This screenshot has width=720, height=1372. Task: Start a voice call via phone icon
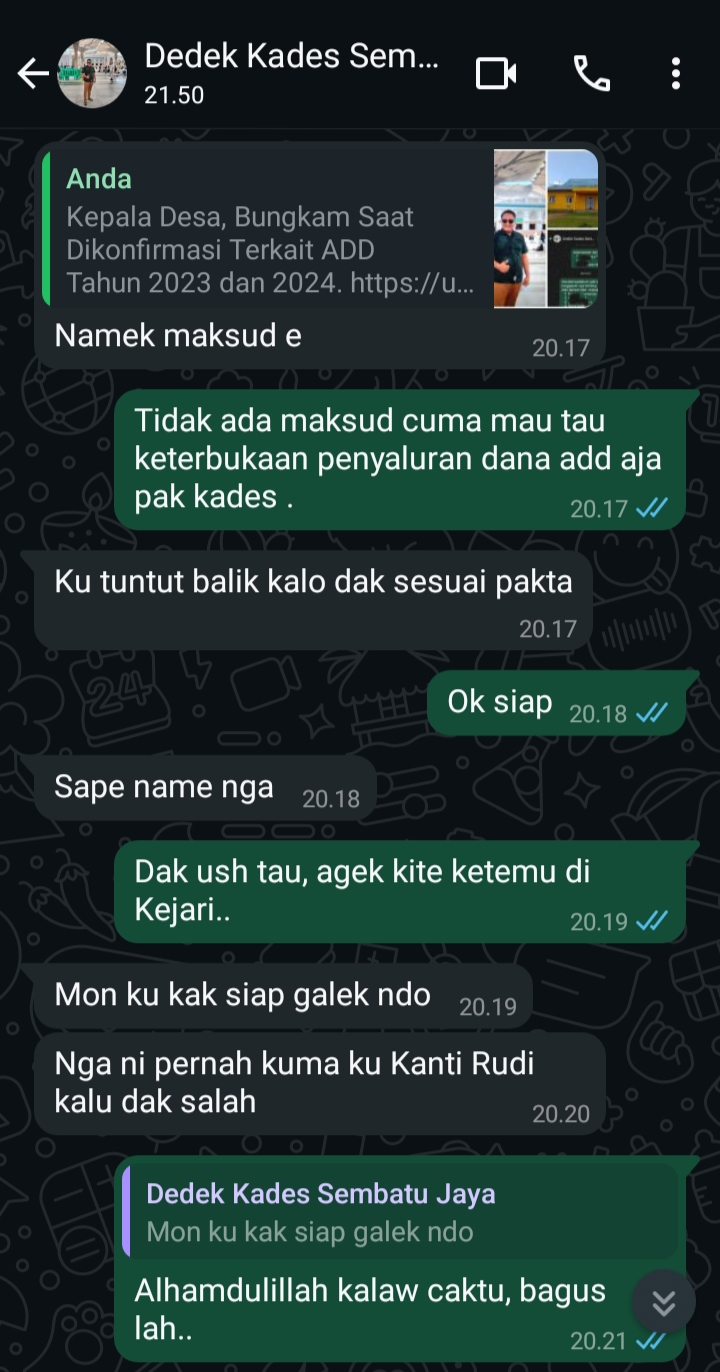[x=591, y=73]
